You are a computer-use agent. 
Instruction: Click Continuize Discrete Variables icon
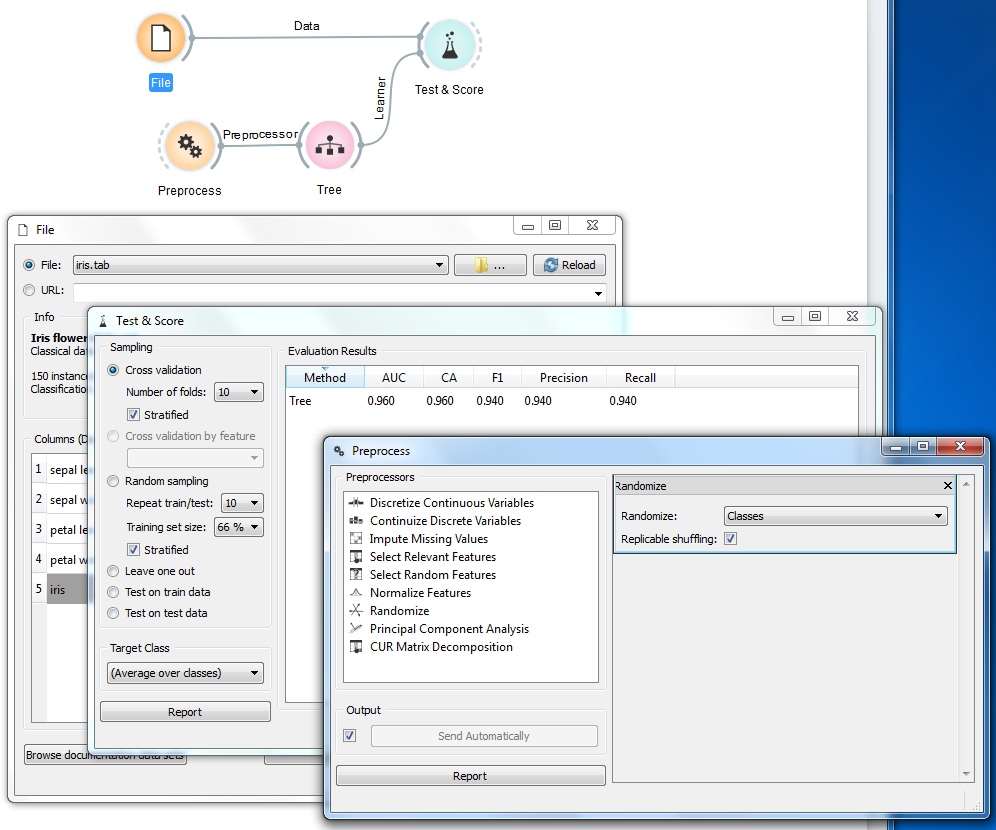pos(356,521)
